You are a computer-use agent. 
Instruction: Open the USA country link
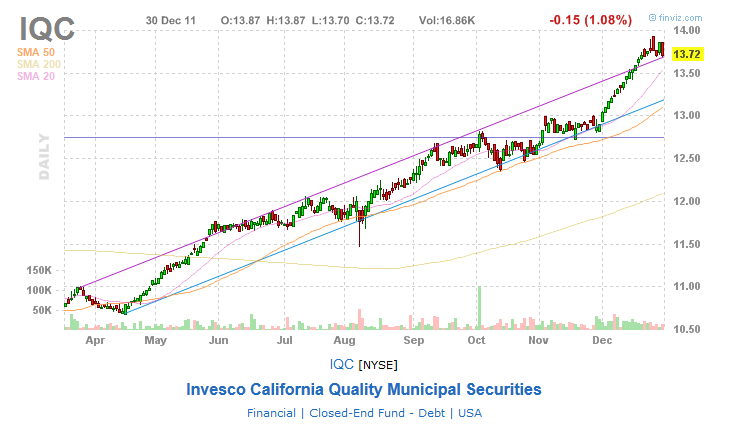point(470,413)
